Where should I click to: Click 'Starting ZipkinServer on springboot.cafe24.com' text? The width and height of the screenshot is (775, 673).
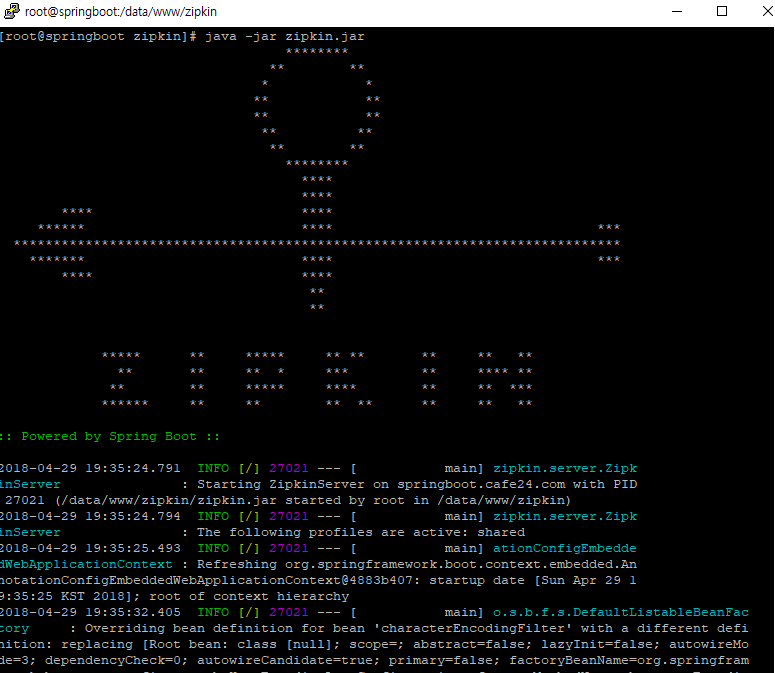pos(381,484)
